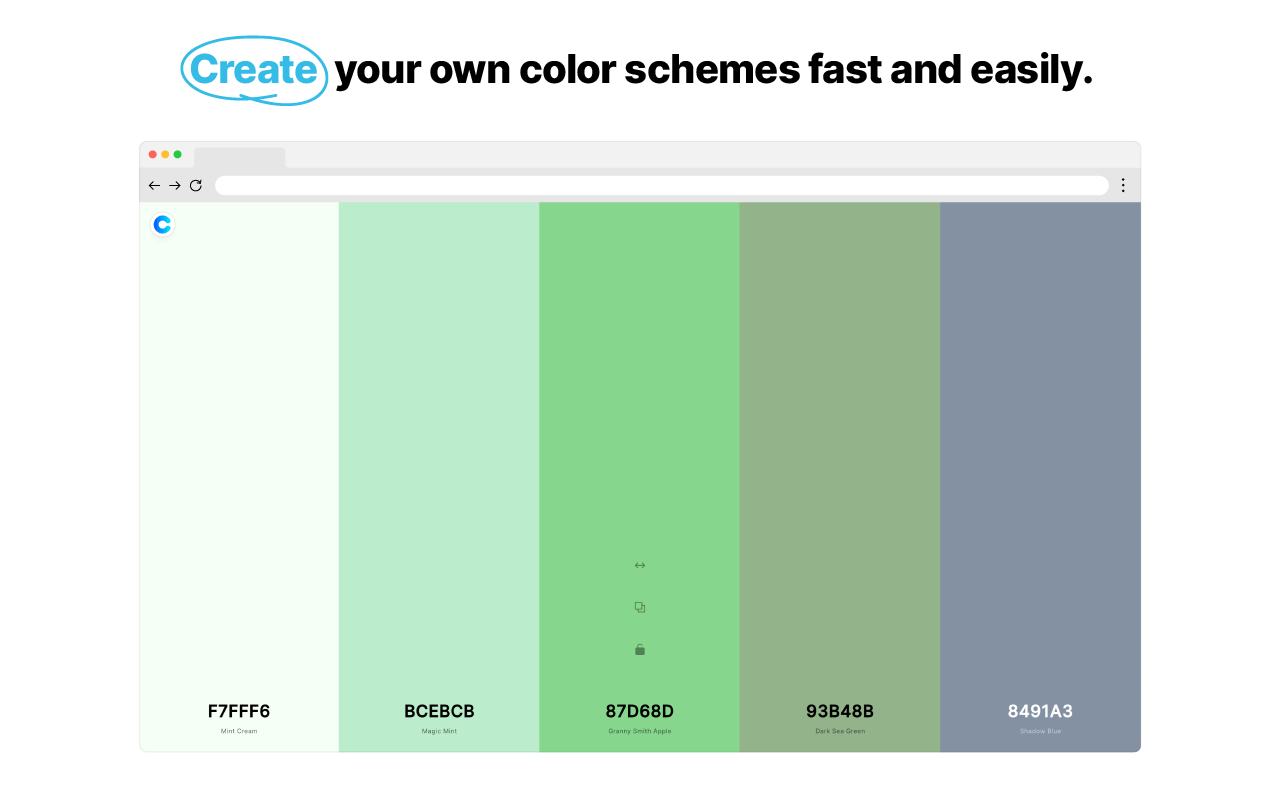This screenshot has height=800, width=1280.
Task: Reload the current page
Action: 196,185
